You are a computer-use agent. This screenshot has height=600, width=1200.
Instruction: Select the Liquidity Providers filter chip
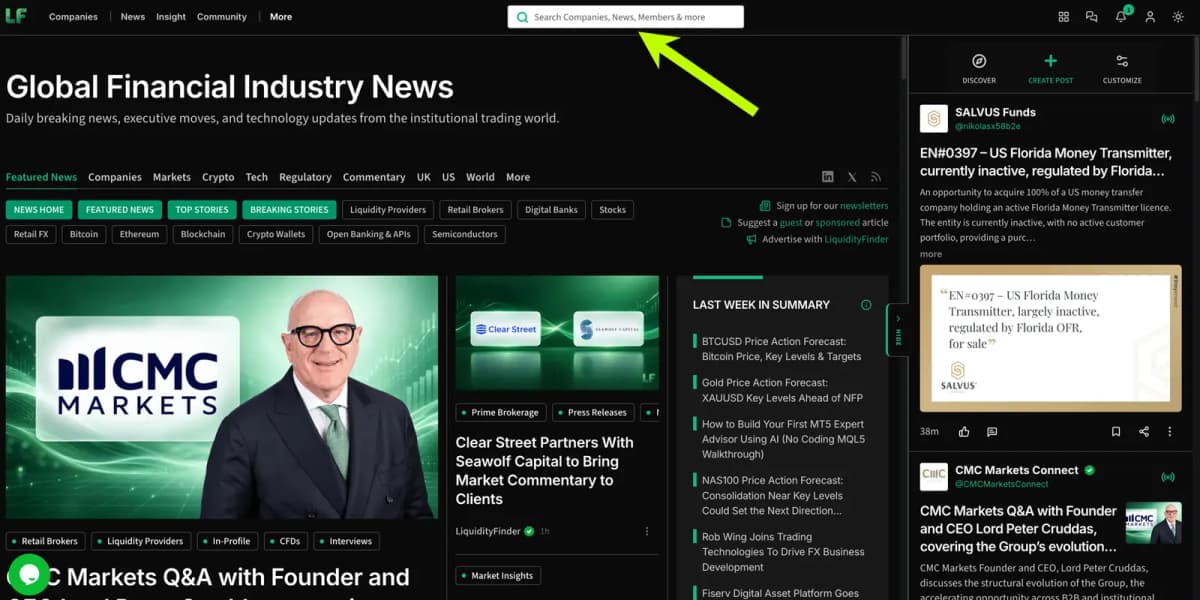tap(388, 210)
